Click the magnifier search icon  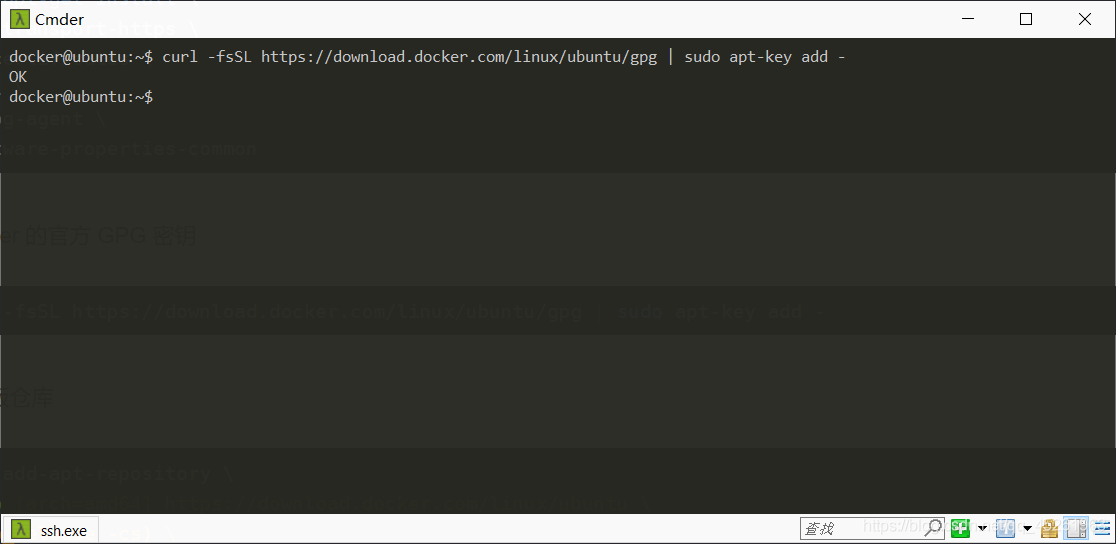(933, 528)
